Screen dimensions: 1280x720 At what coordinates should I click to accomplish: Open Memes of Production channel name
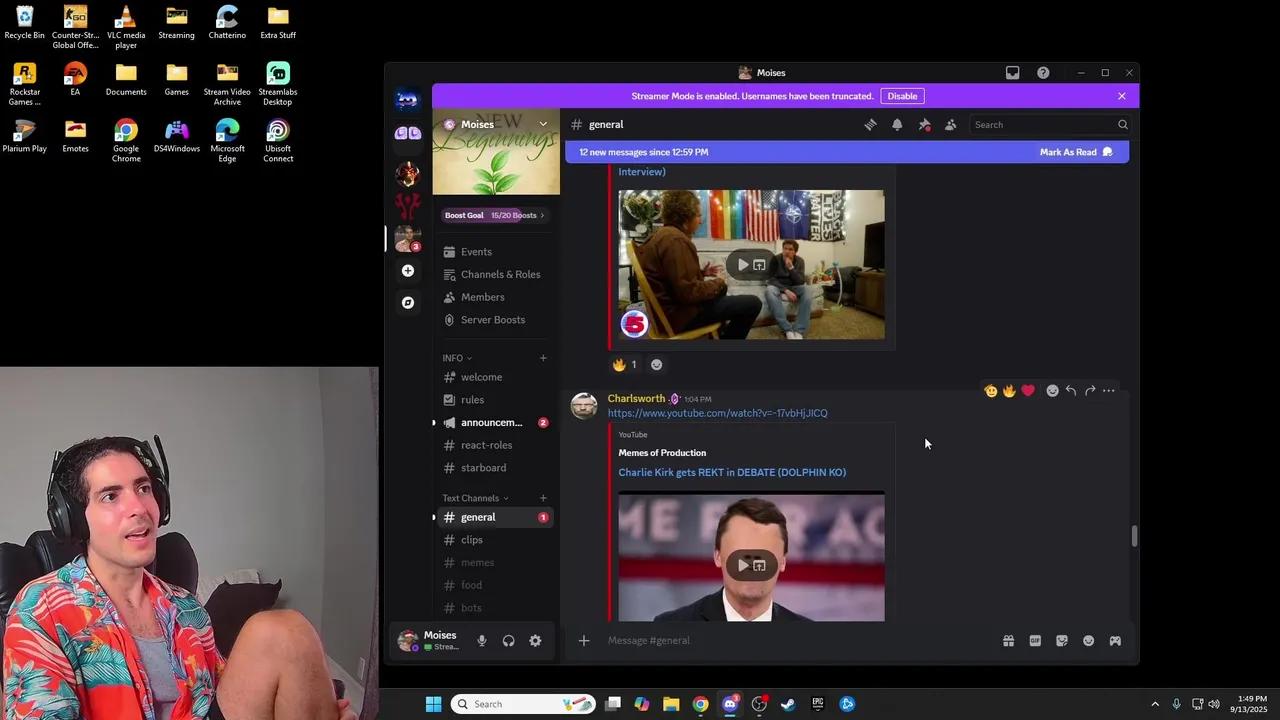tap(662, 453)
